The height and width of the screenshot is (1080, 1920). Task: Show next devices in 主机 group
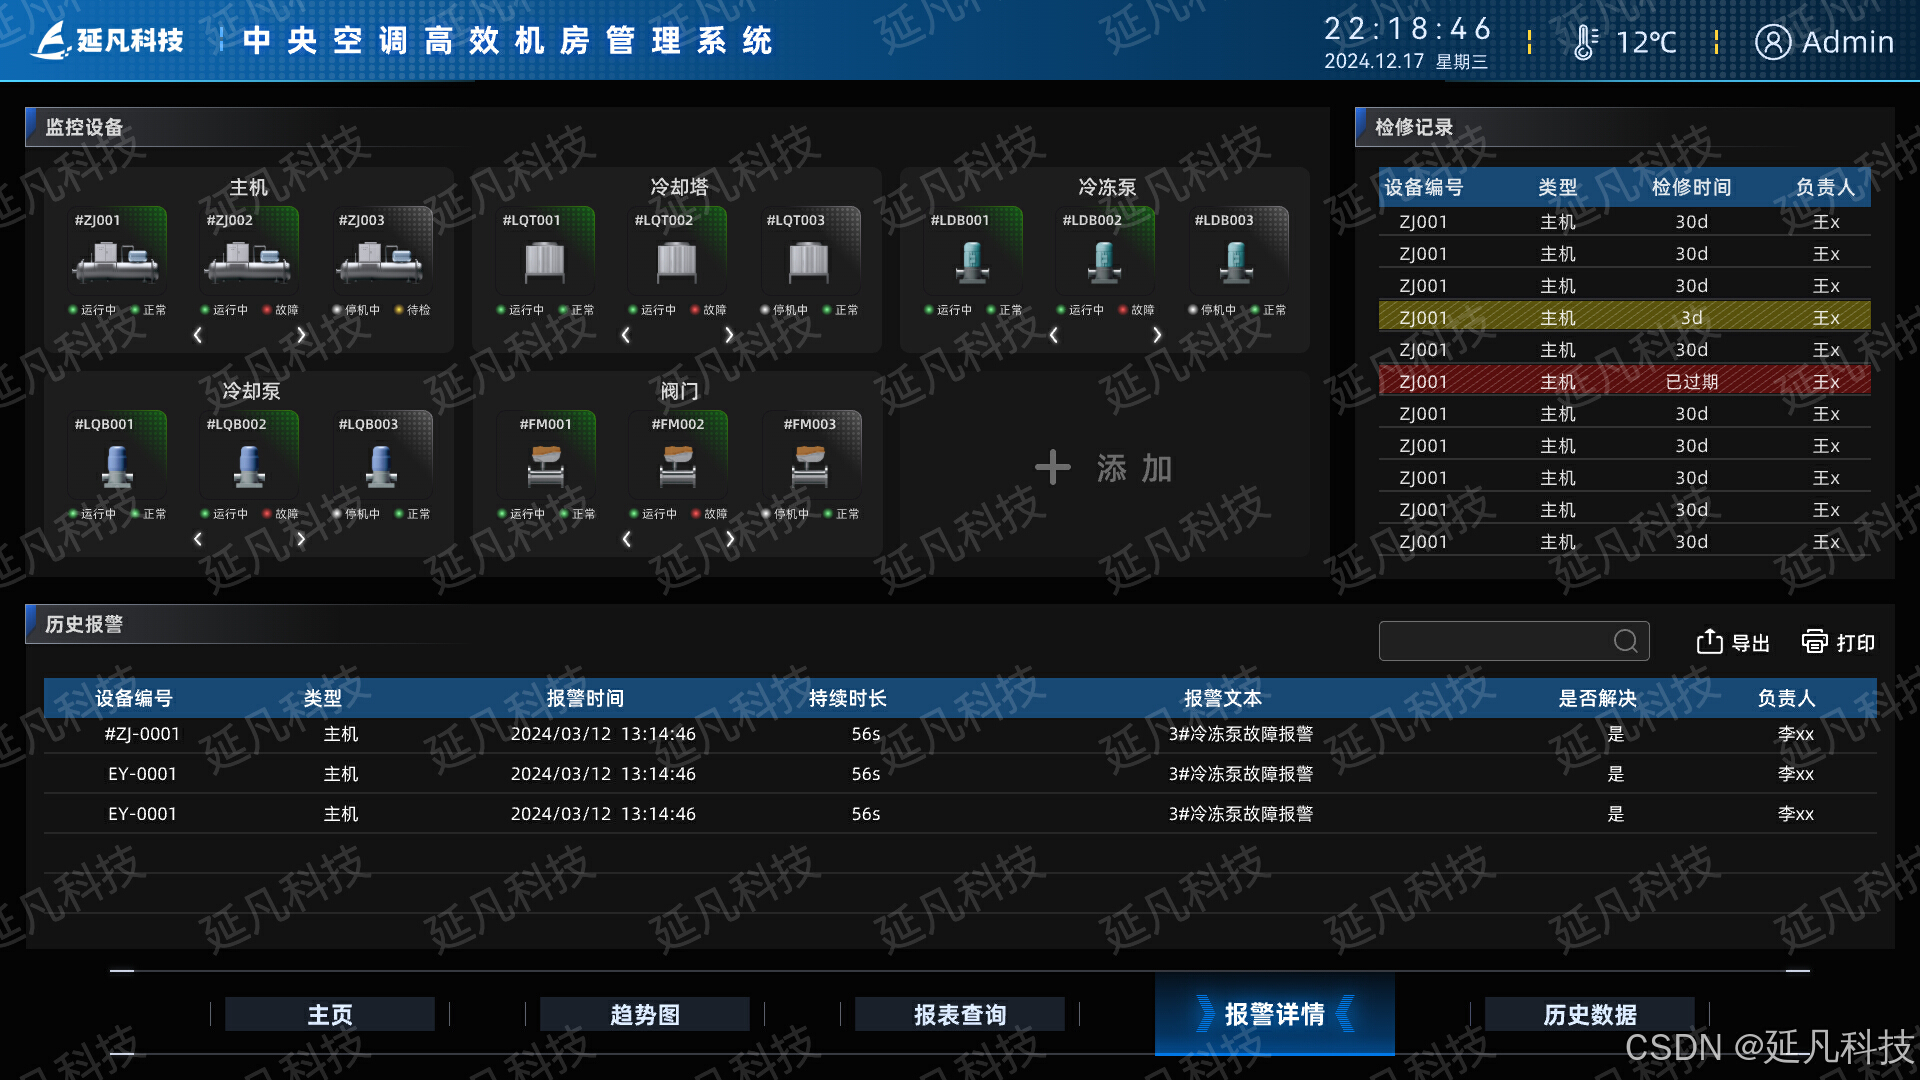[x=301, y=335]
